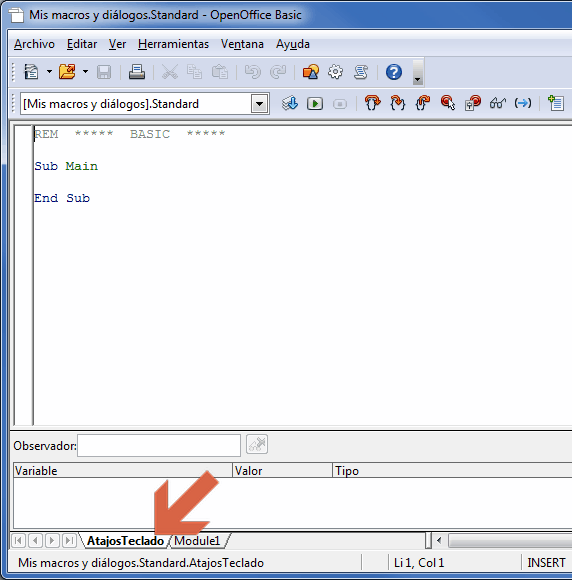Enable watch with the glasses icon
Image resolution: width=572 pixels, height=580 pixels.
[x=498, y=103]
